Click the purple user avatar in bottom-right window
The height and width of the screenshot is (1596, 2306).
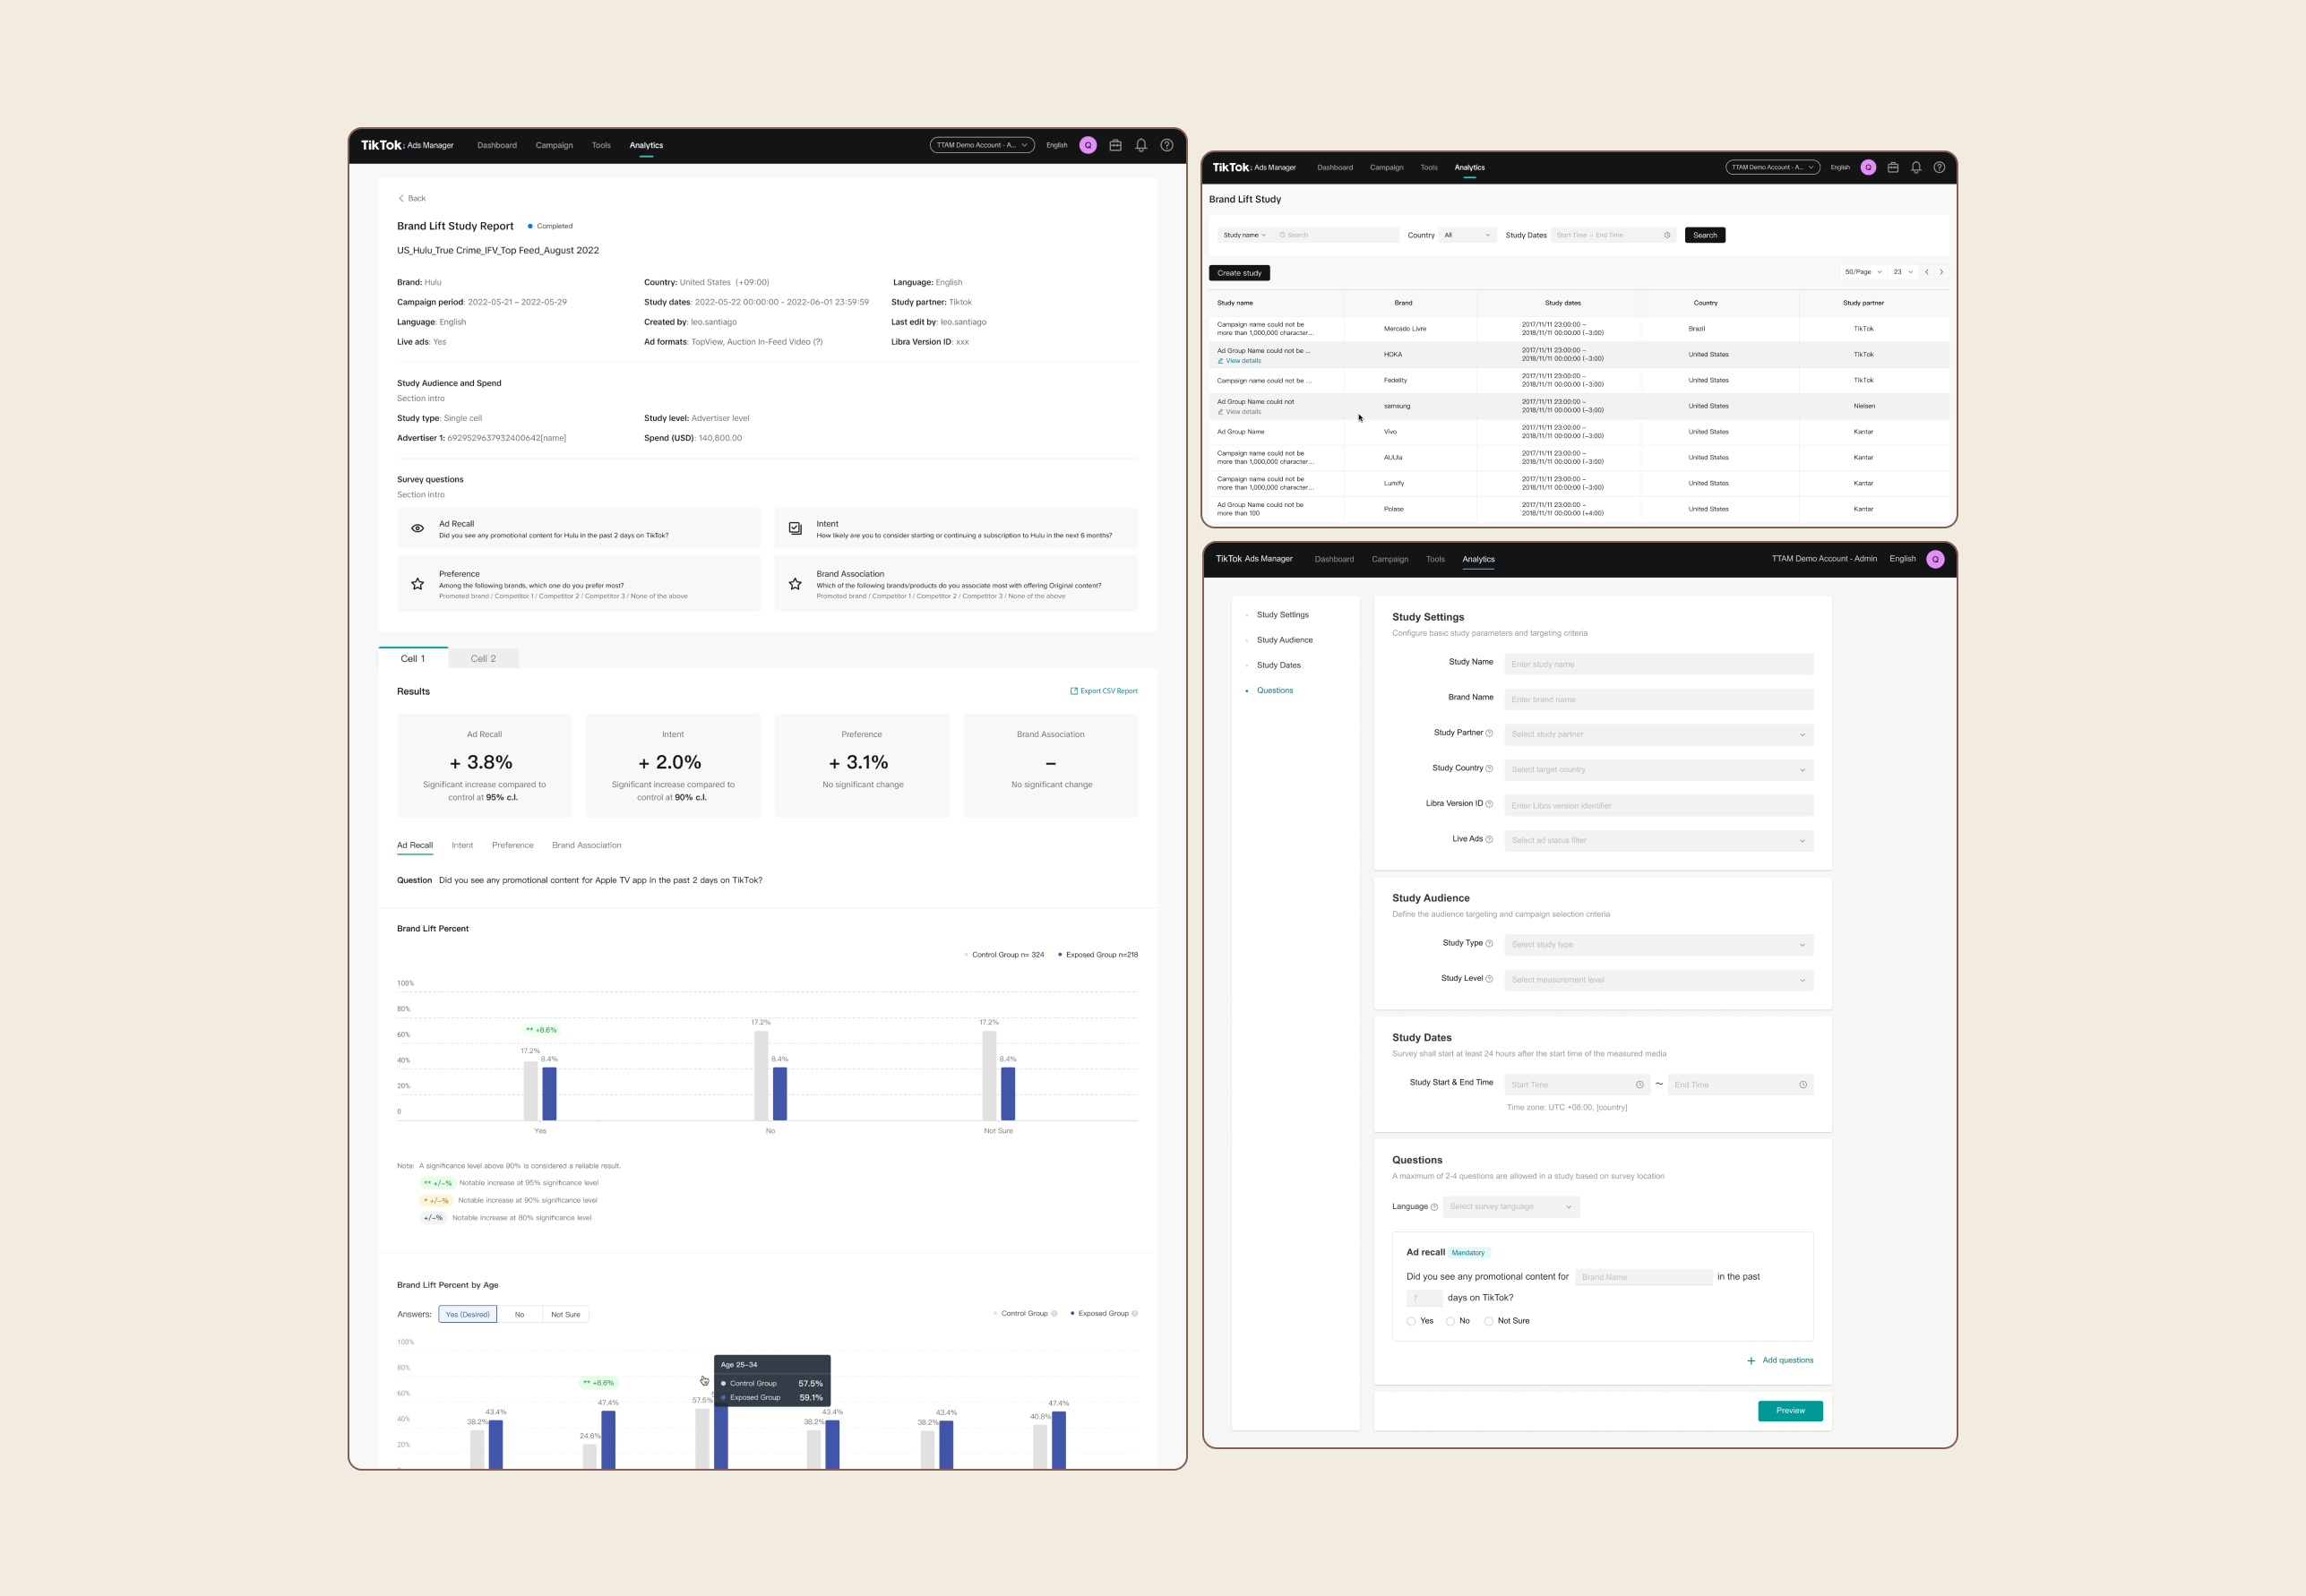[x=1935, y=559]
